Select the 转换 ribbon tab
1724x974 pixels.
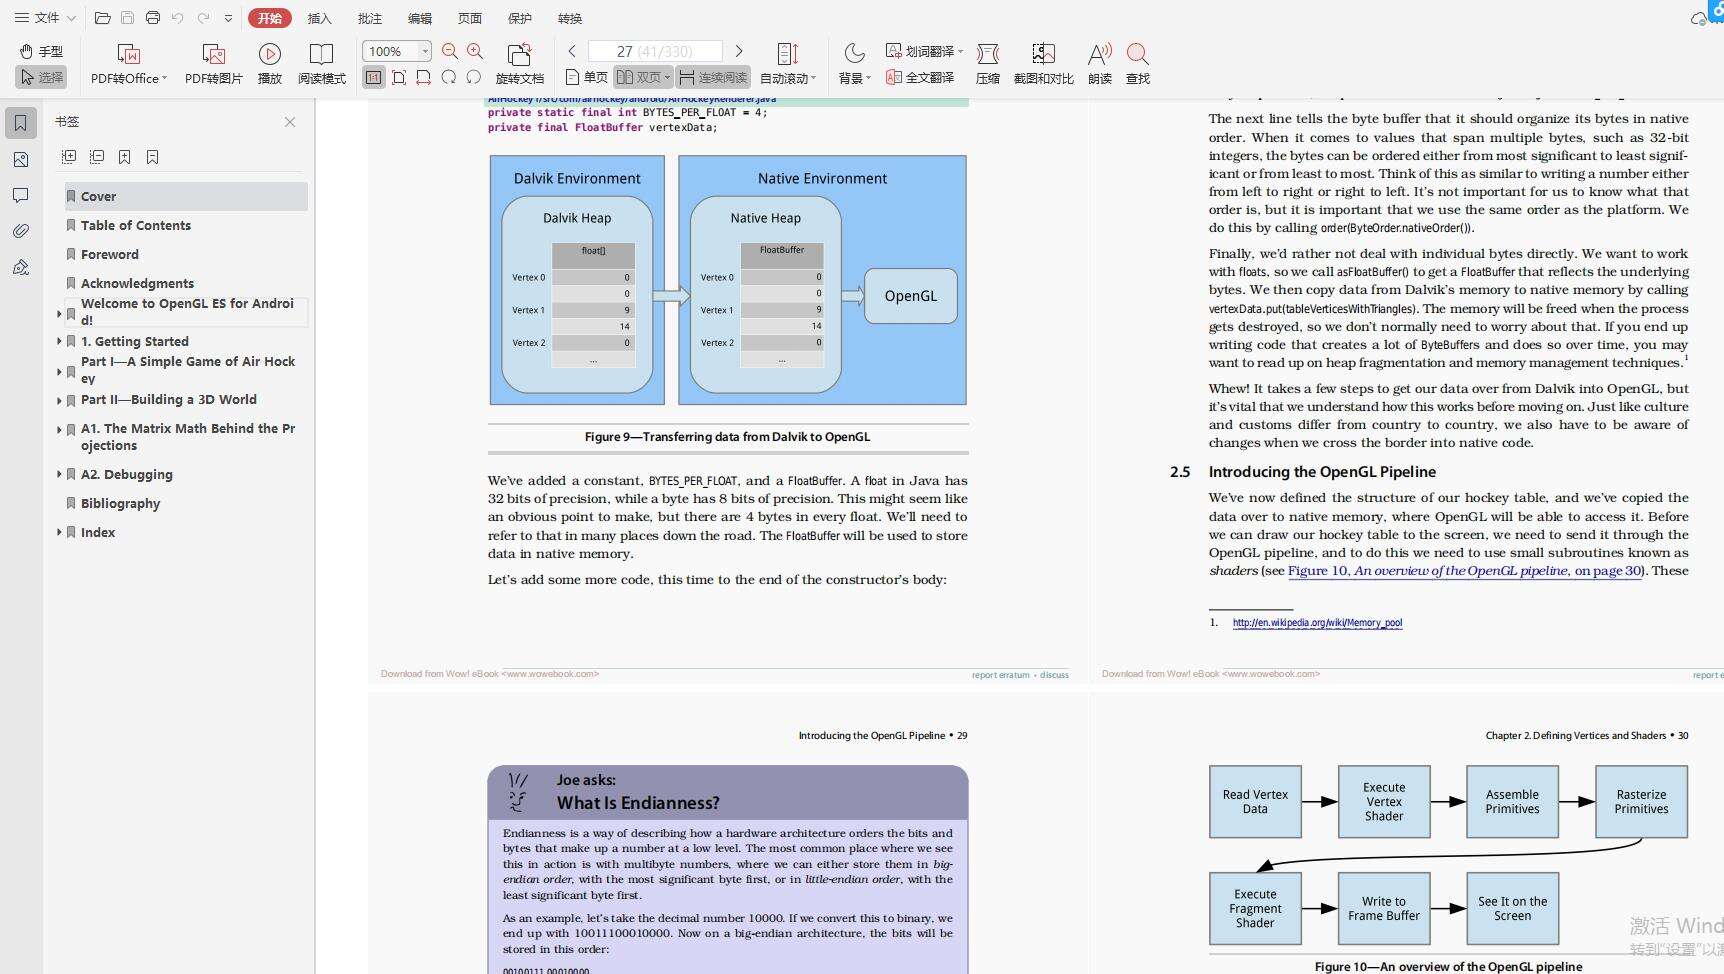click(x=570, y=18)
